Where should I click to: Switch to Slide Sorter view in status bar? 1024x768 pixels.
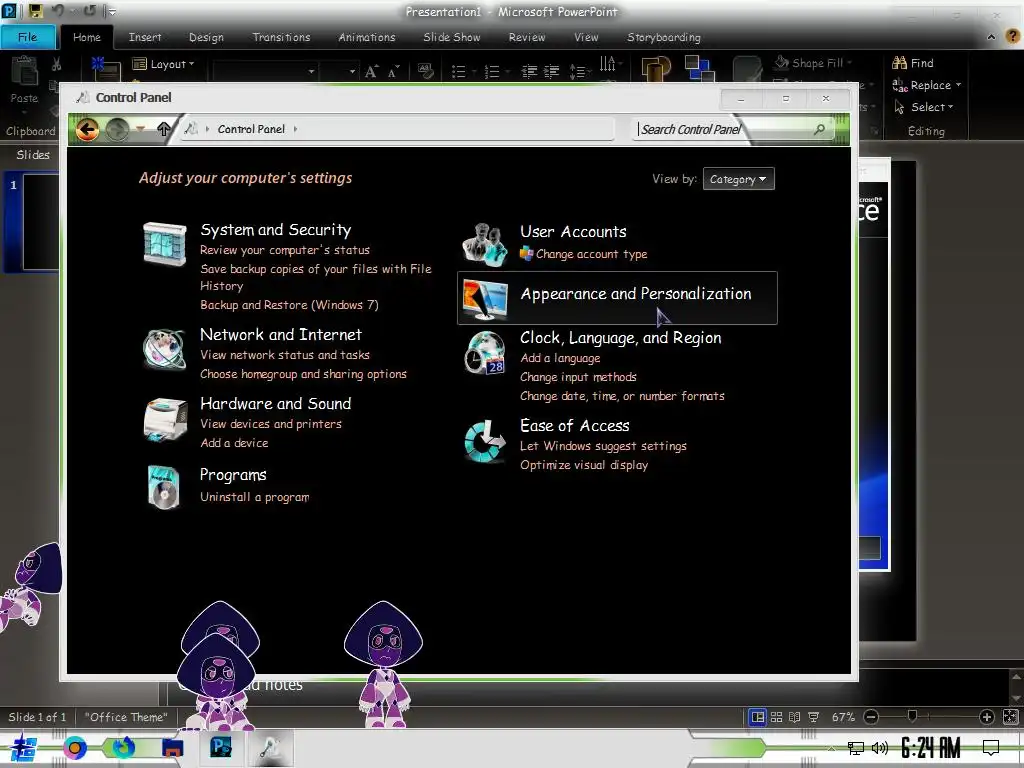776,717
